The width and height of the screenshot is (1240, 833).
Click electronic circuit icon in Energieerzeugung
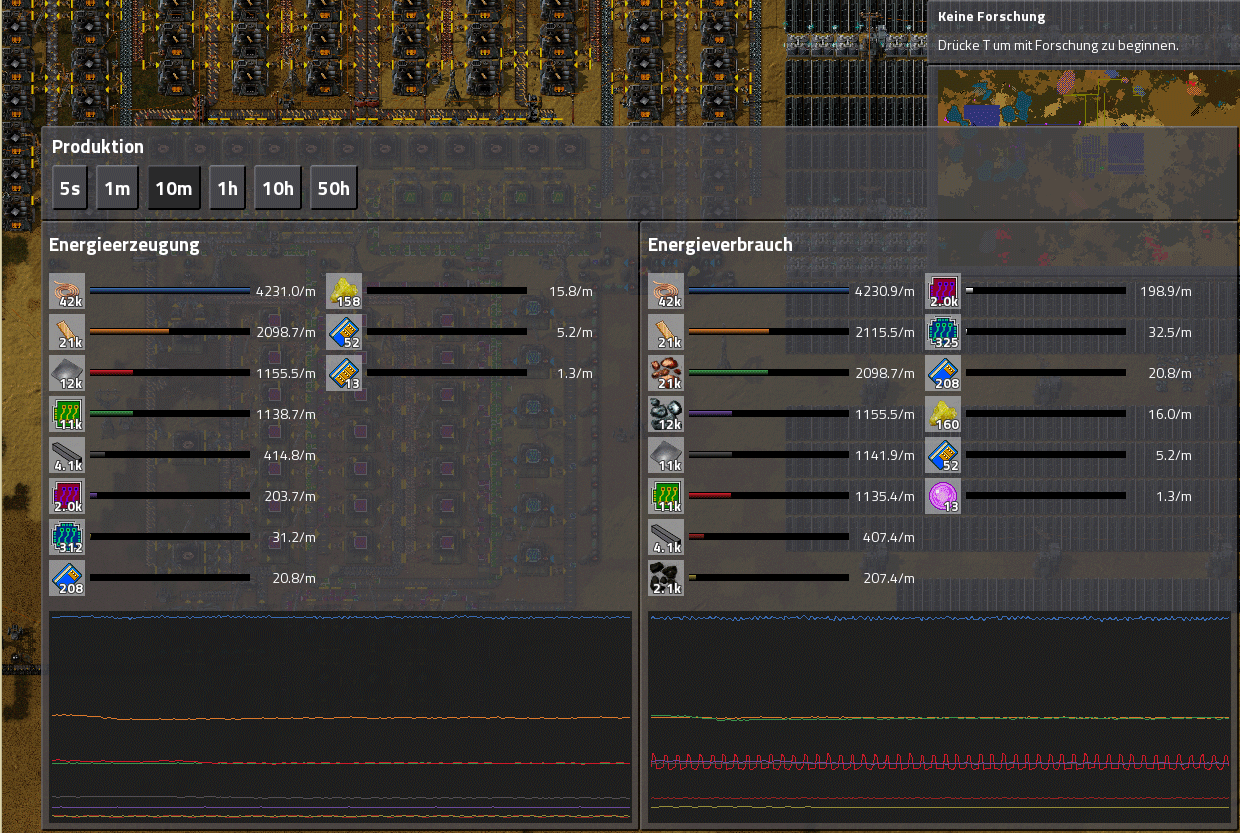(x=67, y=414)
